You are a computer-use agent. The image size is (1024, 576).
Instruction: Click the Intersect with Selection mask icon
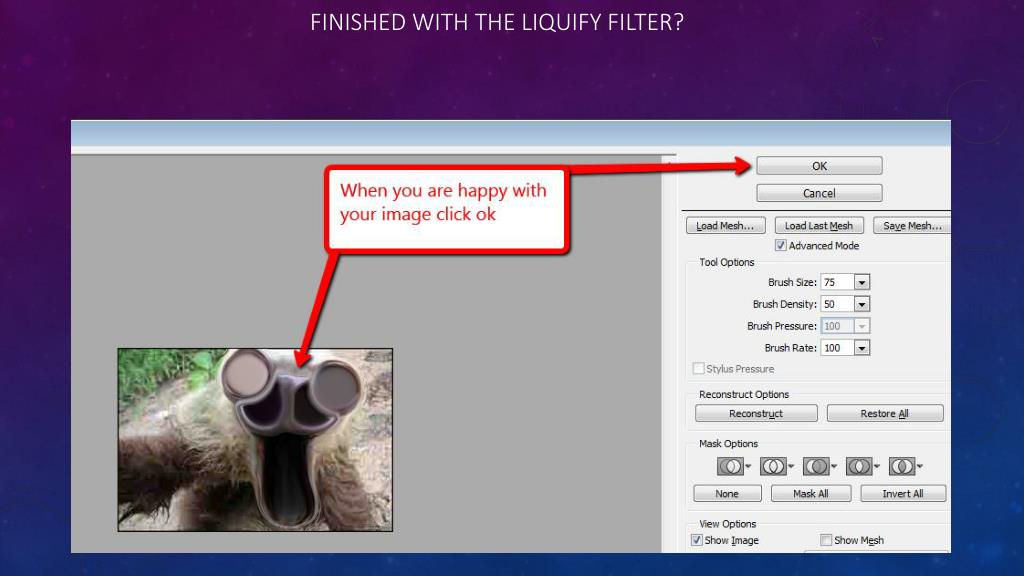coord(859,466)
